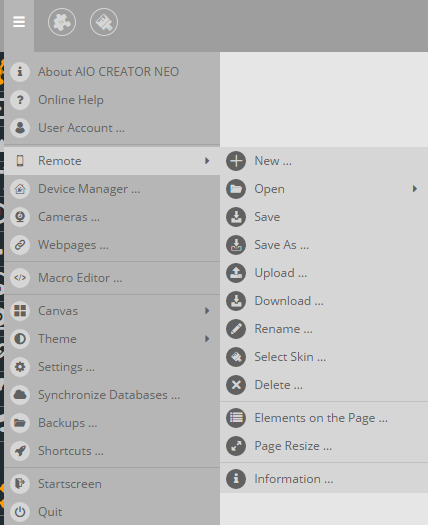This screenshot has width=428, height=525.
Task: Click the code brackets icon for Macro Editor
Action: (x=20, y=278)
